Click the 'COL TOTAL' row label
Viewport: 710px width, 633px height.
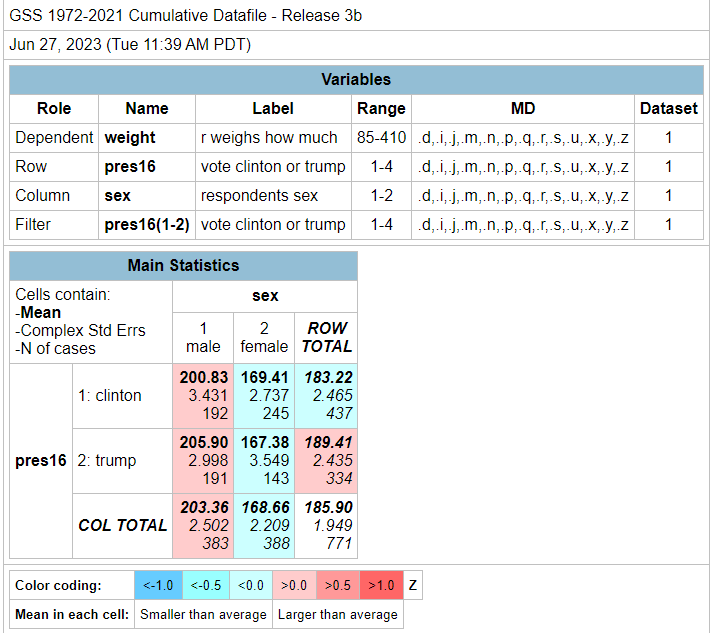(x=122, y=526)
